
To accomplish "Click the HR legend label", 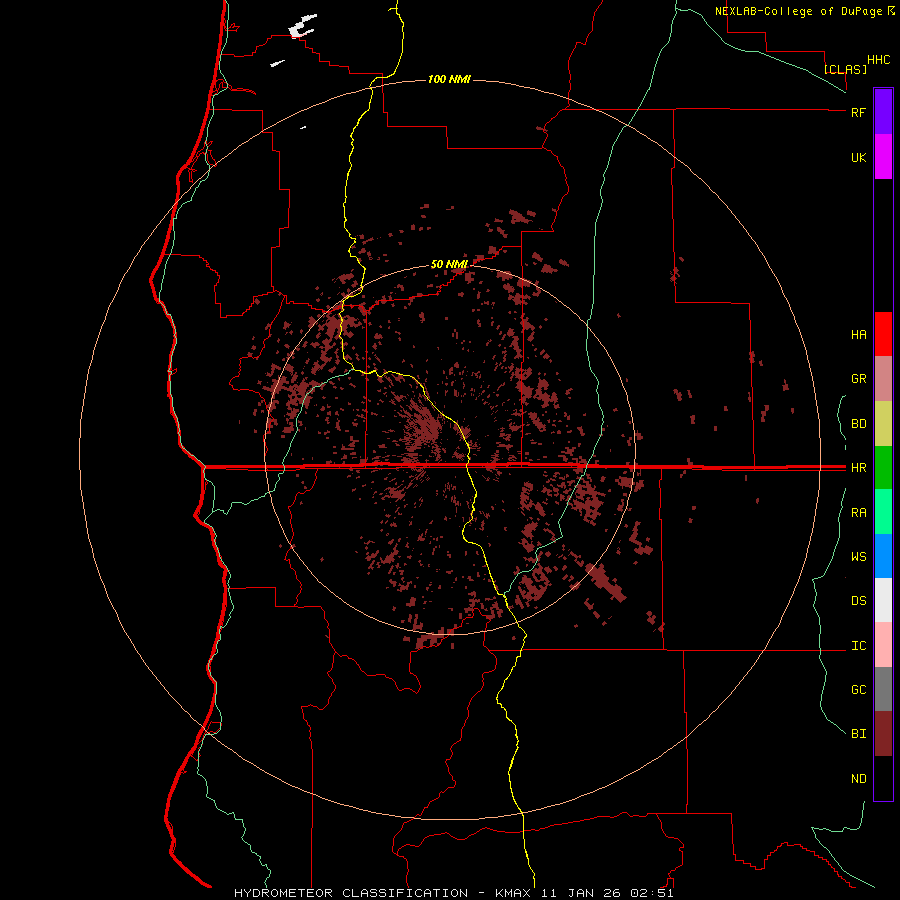I will click(x=858, y=468).
